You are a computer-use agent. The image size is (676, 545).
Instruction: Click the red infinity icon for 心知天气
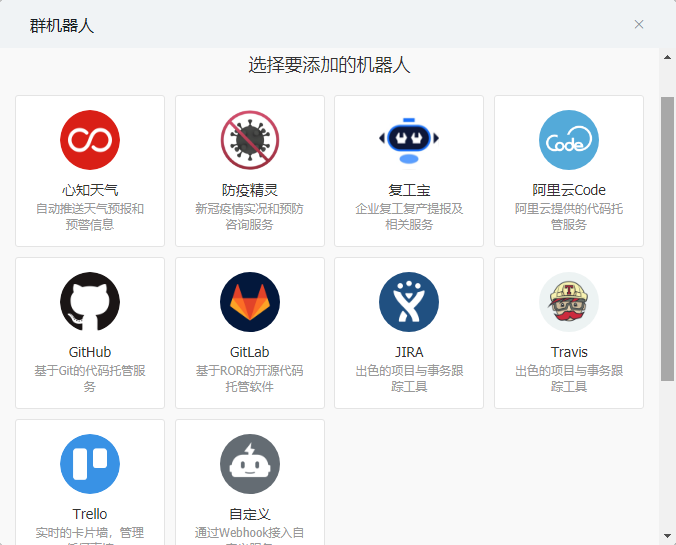[x=90, y=140]
